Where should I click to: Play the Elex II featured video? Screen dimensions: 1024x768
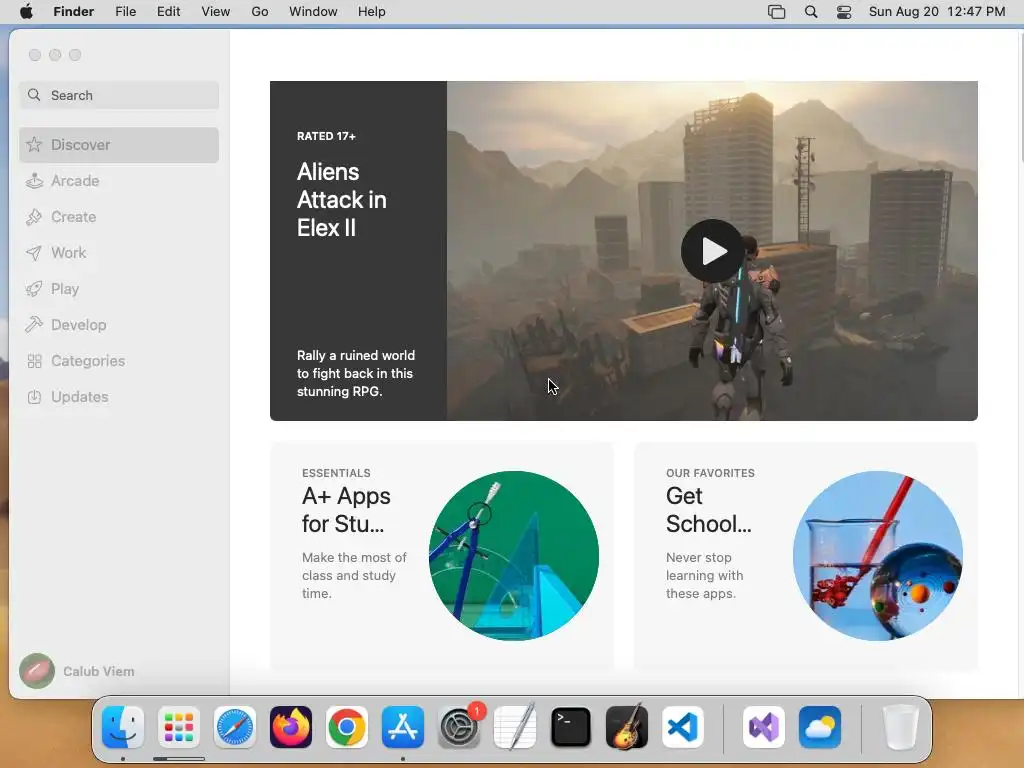712,251
